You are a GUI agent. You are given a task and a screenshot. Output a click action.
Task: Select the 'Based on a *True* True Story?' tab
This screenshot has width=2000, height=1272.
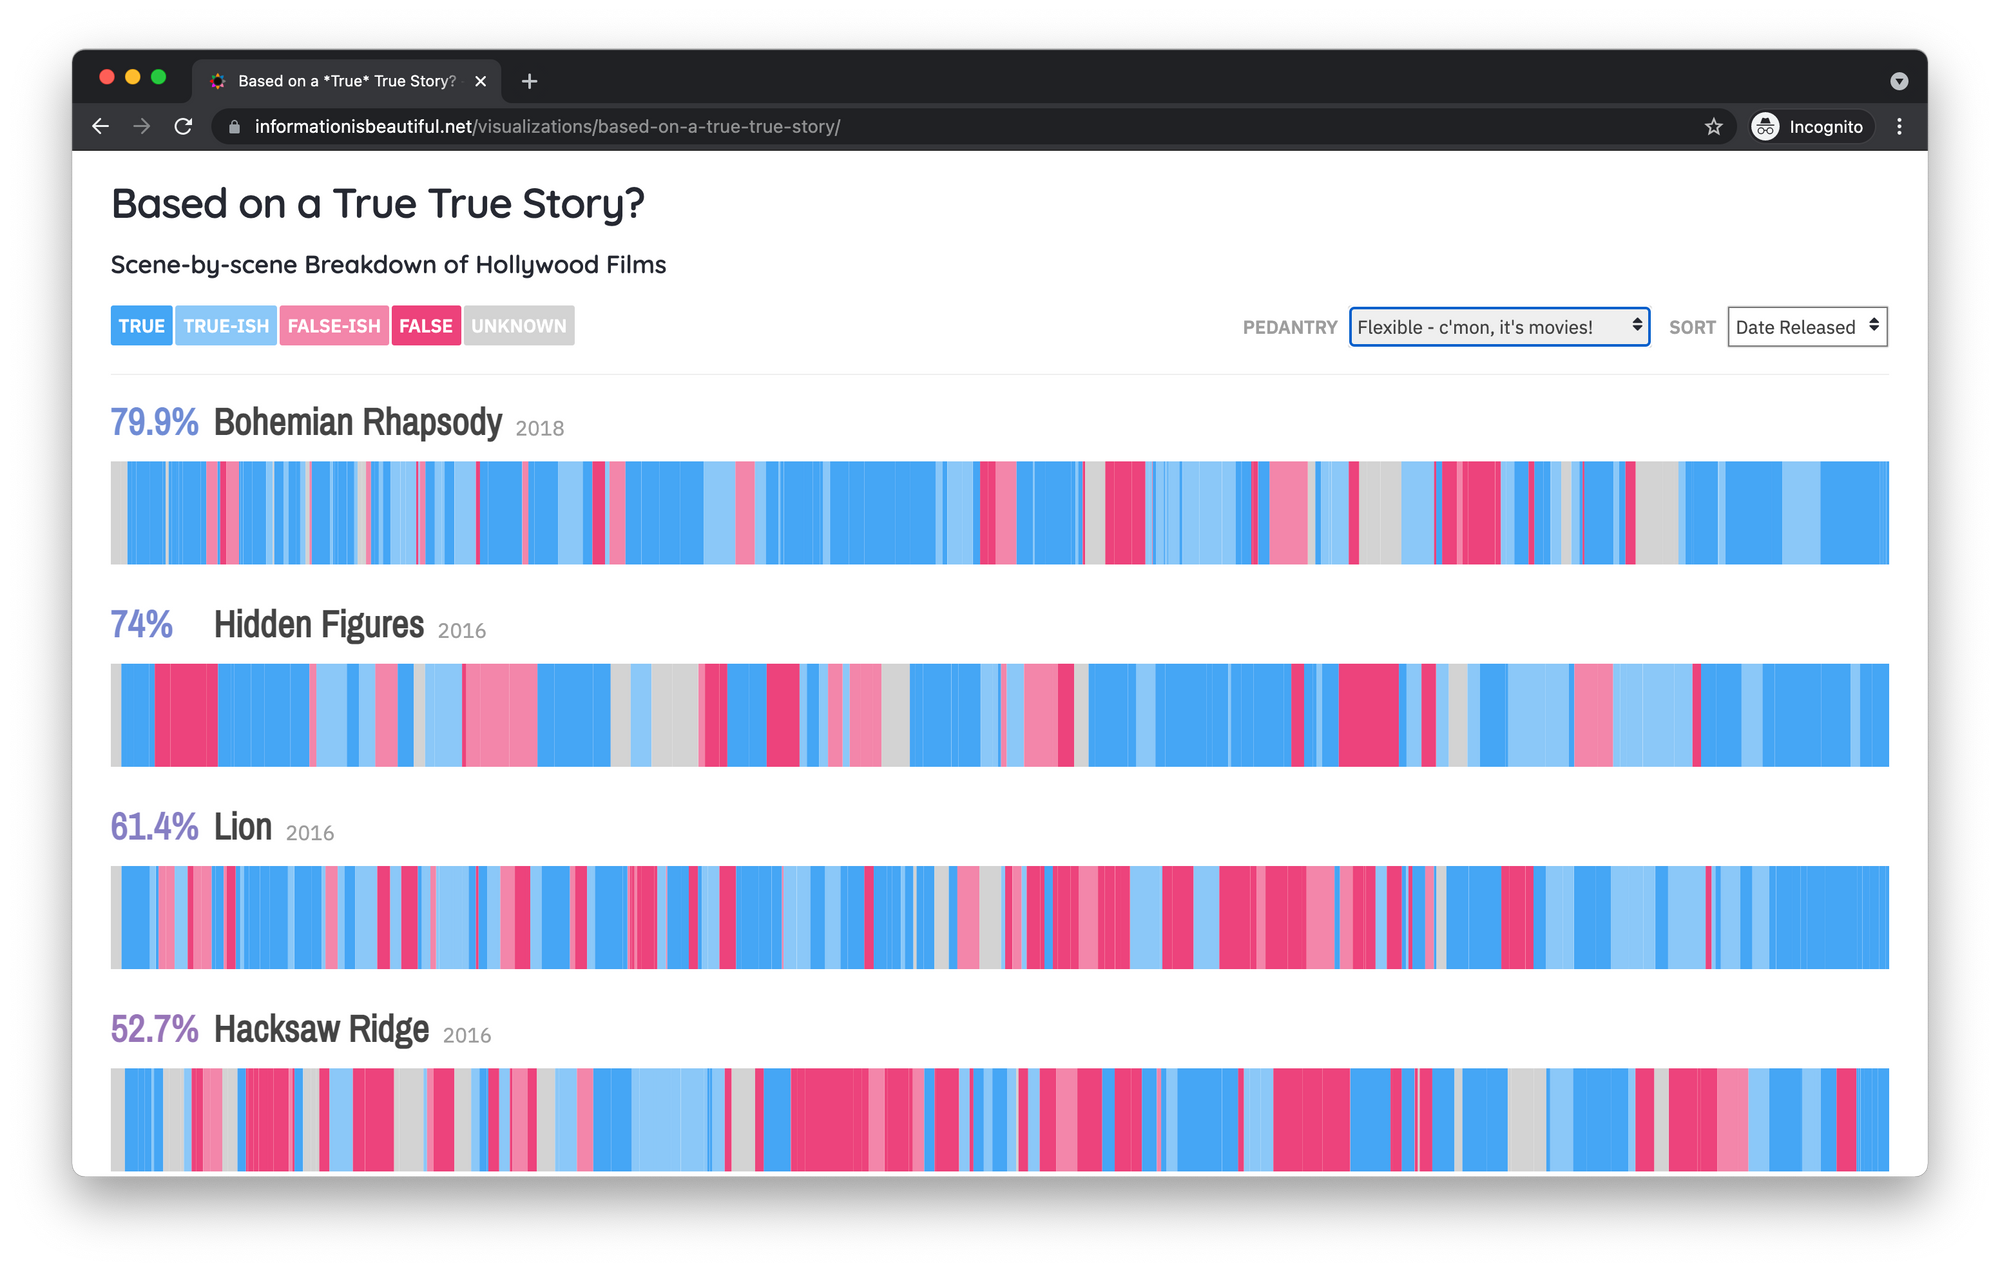(347, 81)
